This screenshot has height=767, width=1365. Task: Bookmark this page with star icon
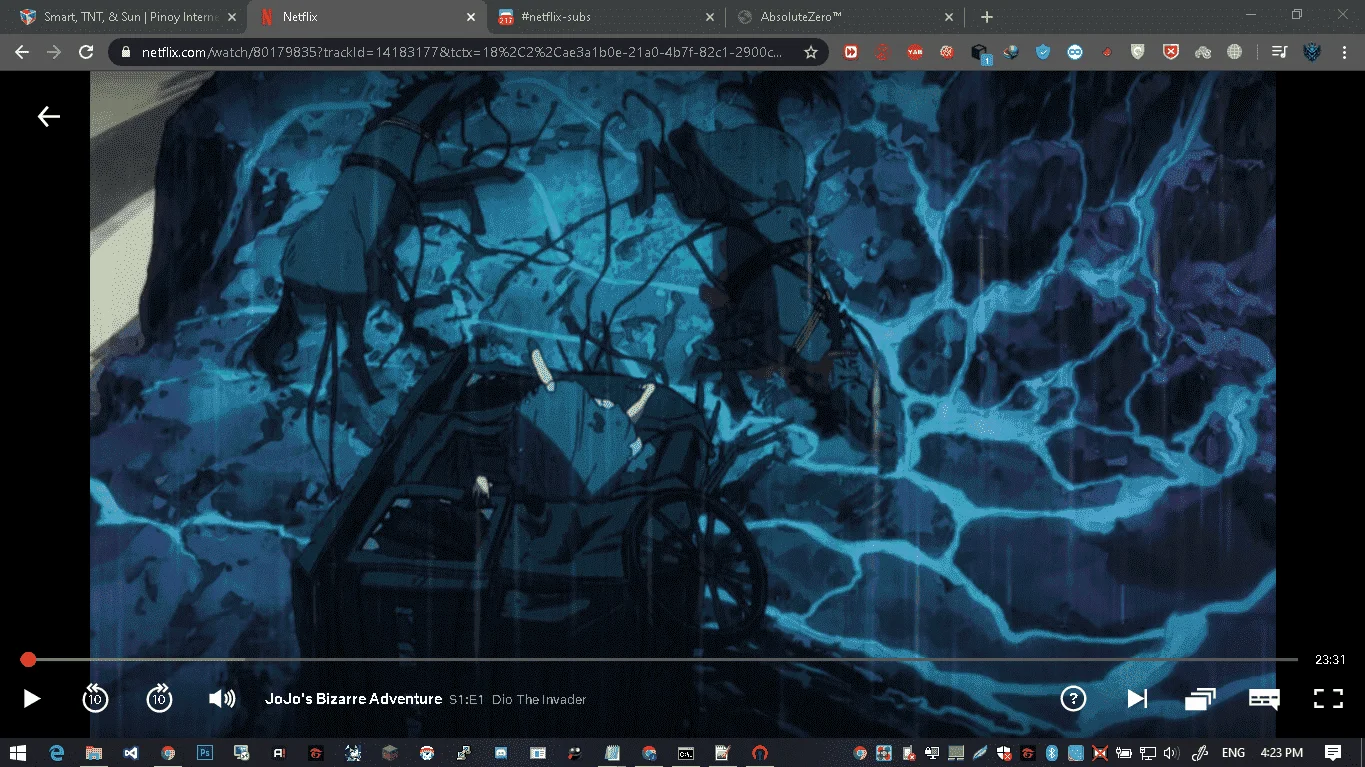[811, 52]
